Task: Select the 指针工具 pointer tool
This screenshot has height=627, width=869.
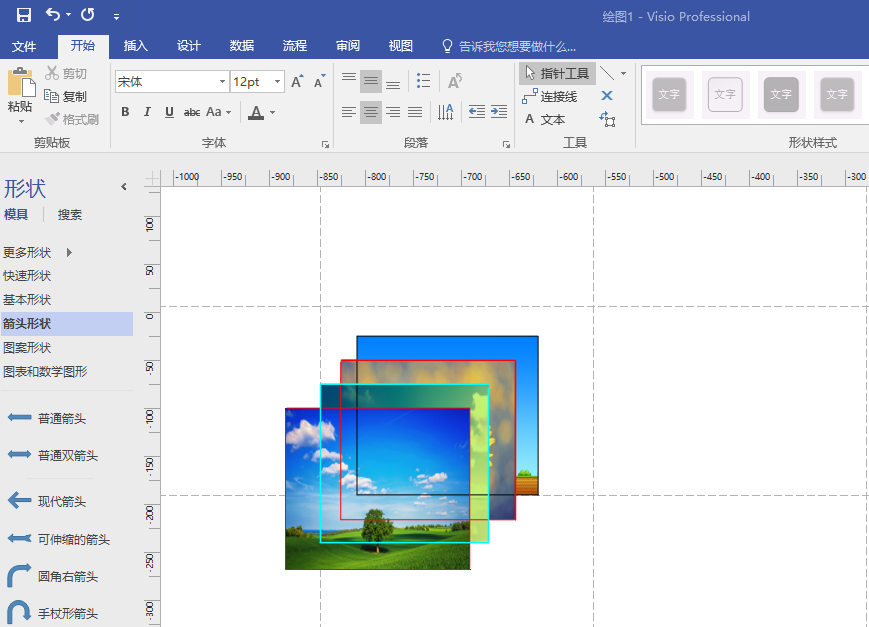Action: [x=557, y=73]
